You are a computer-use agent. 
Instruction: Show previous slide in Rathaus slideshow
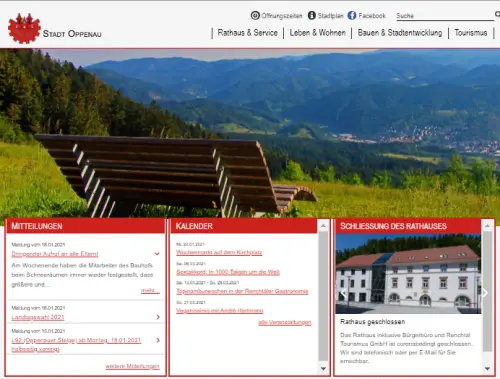tap(343, 293)
